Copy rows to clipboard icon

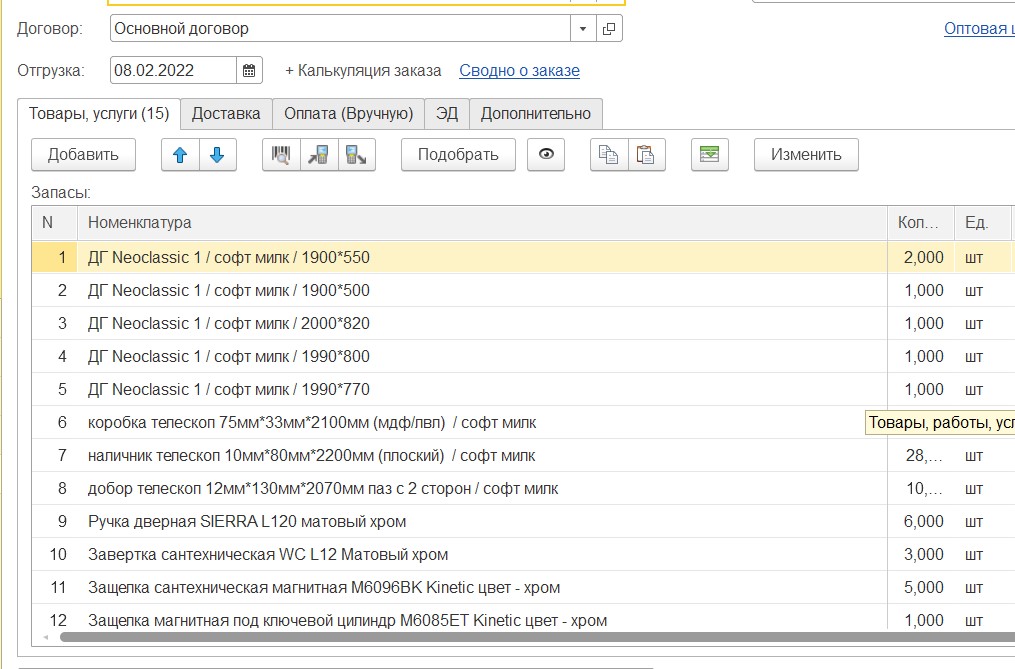tap(609, 155)
